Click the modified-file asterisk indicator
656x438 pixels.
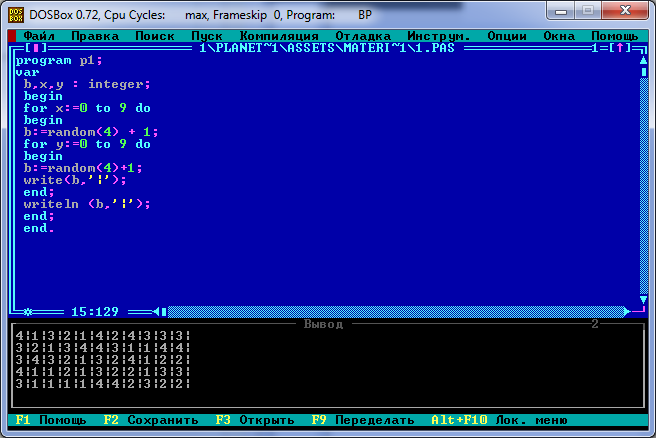click(x=28, y=311)
